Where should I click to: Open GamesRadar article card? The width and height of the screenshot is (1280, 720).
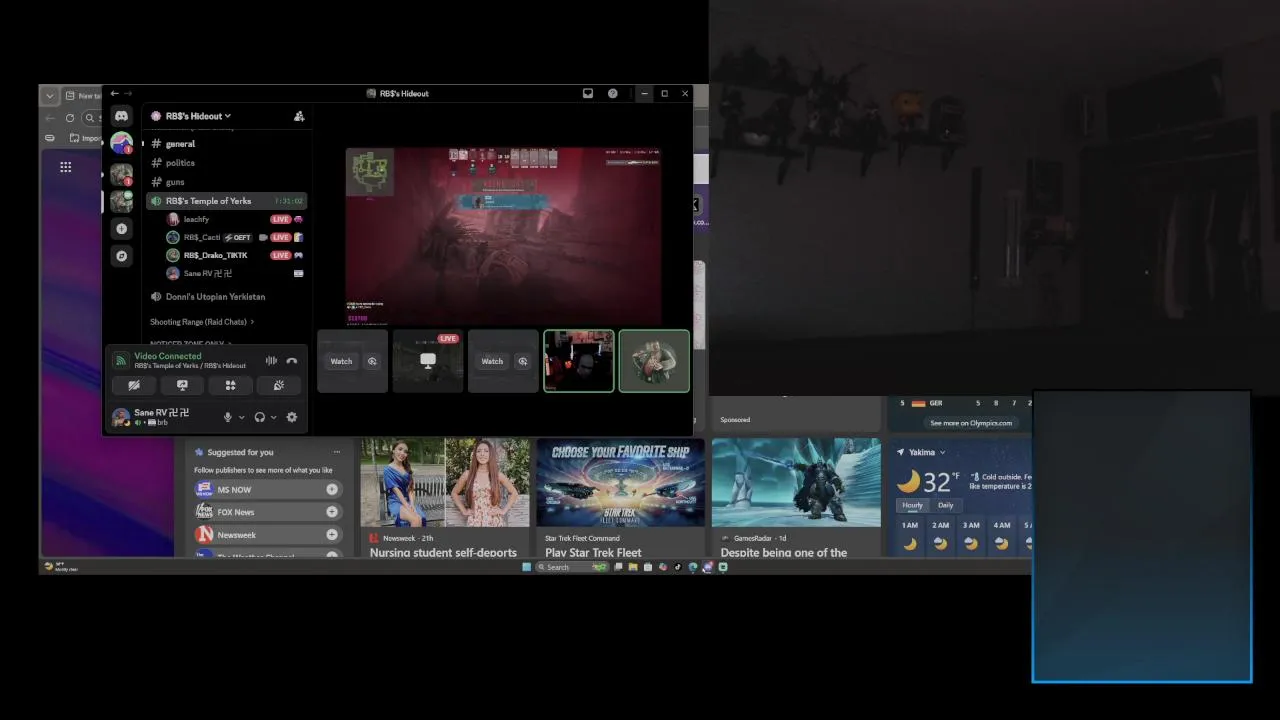(x=796, y=498)
